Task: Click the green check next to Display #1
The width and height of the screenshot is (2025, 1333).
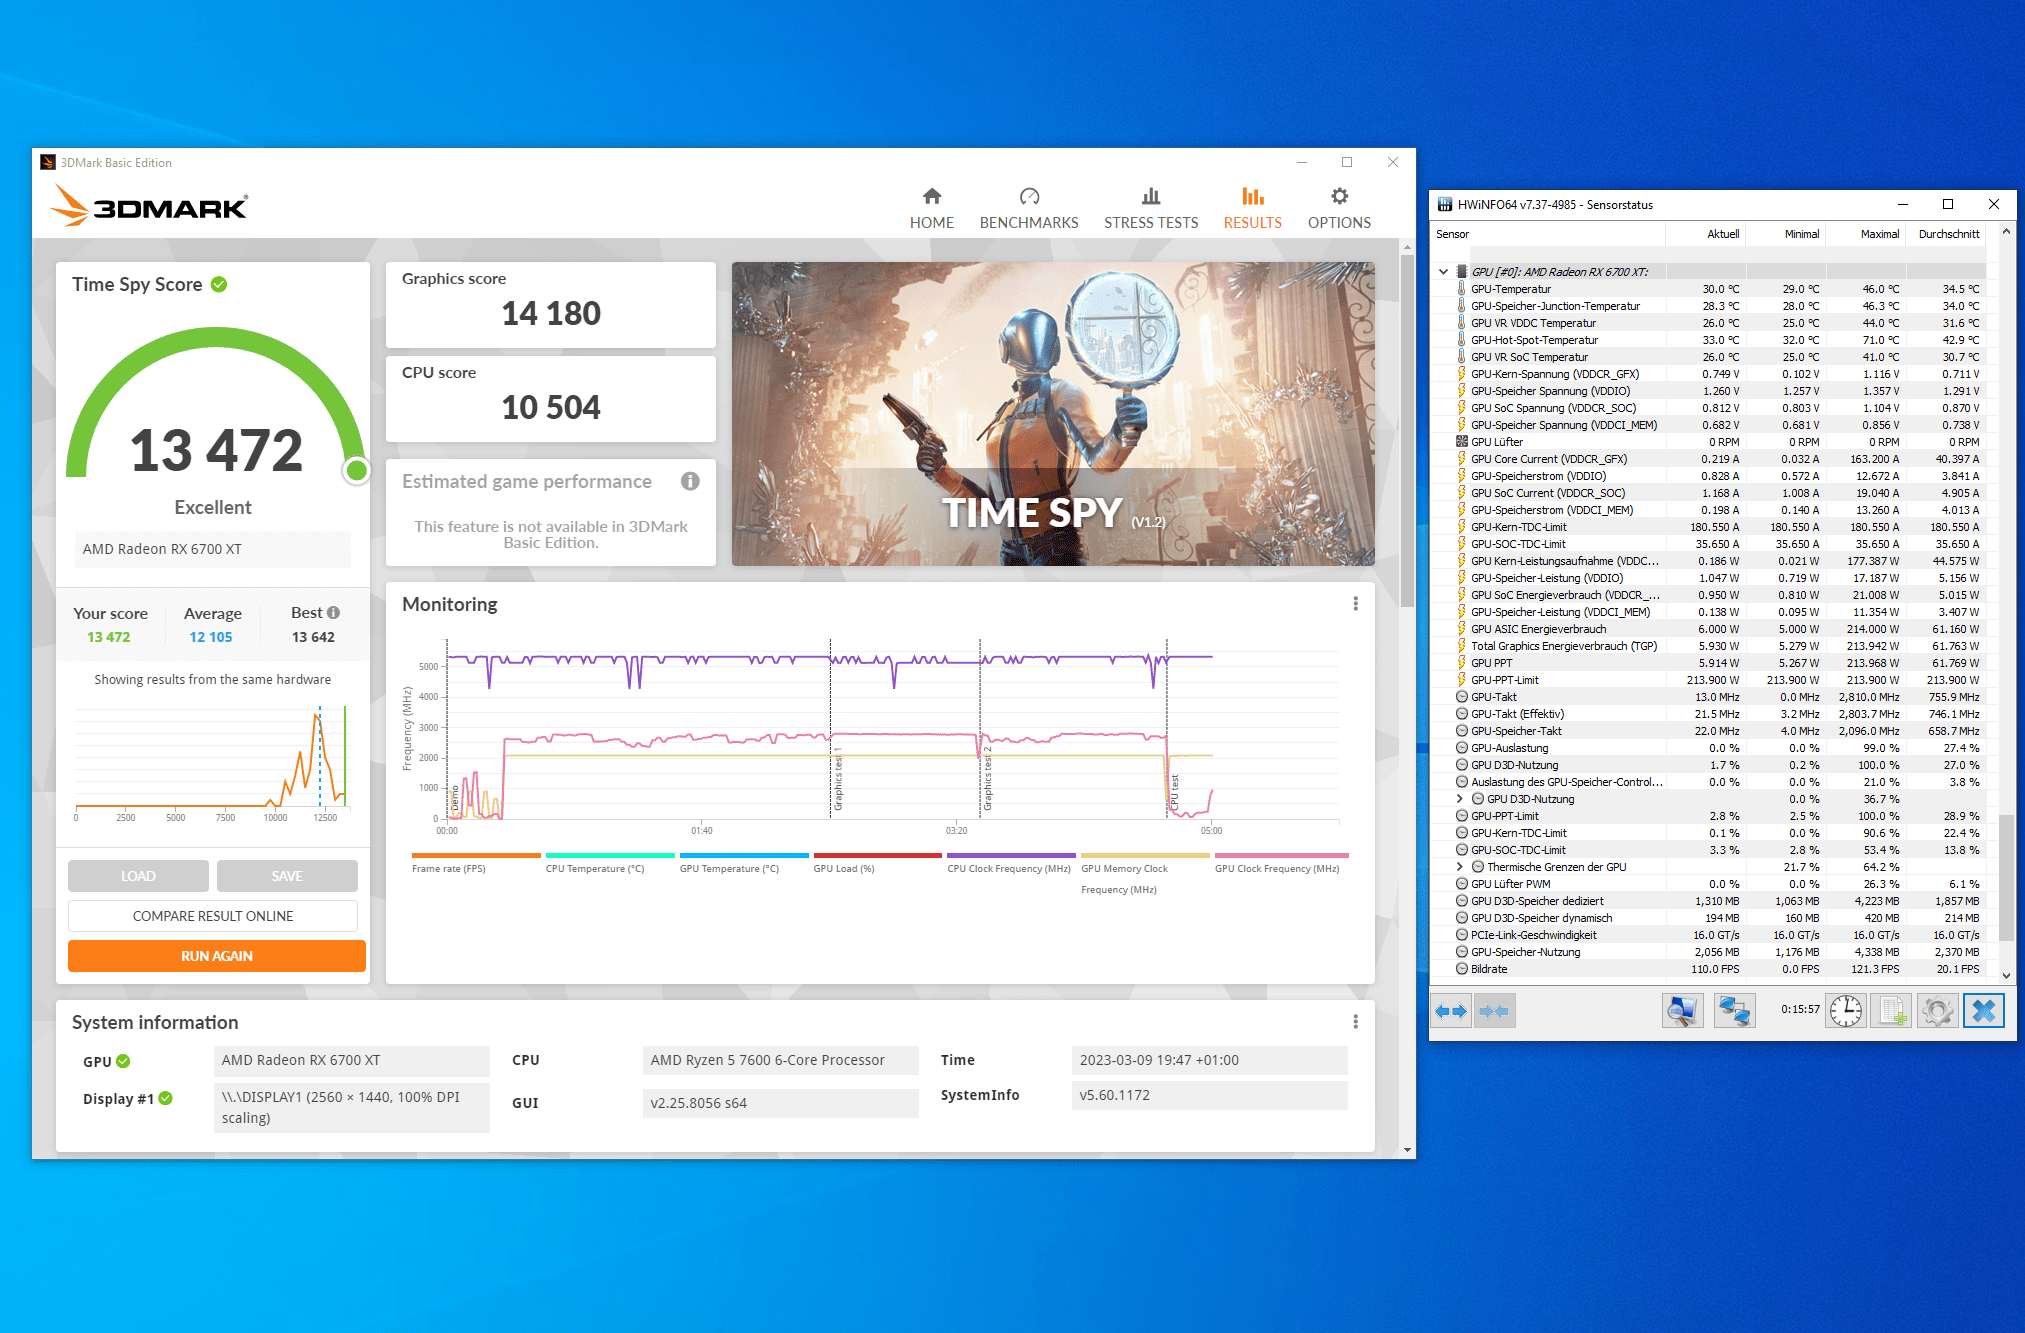Action: 166,1098
